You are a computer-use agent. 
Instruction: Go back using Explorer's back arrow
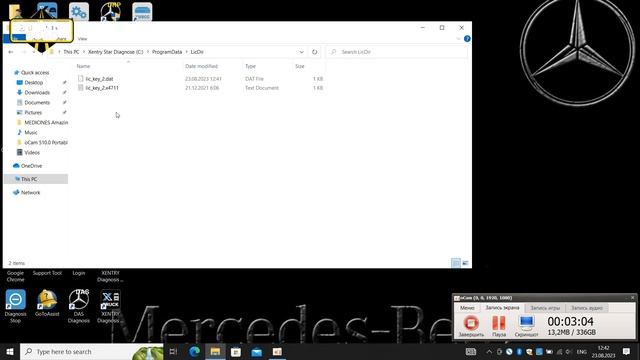coord(11,52)
